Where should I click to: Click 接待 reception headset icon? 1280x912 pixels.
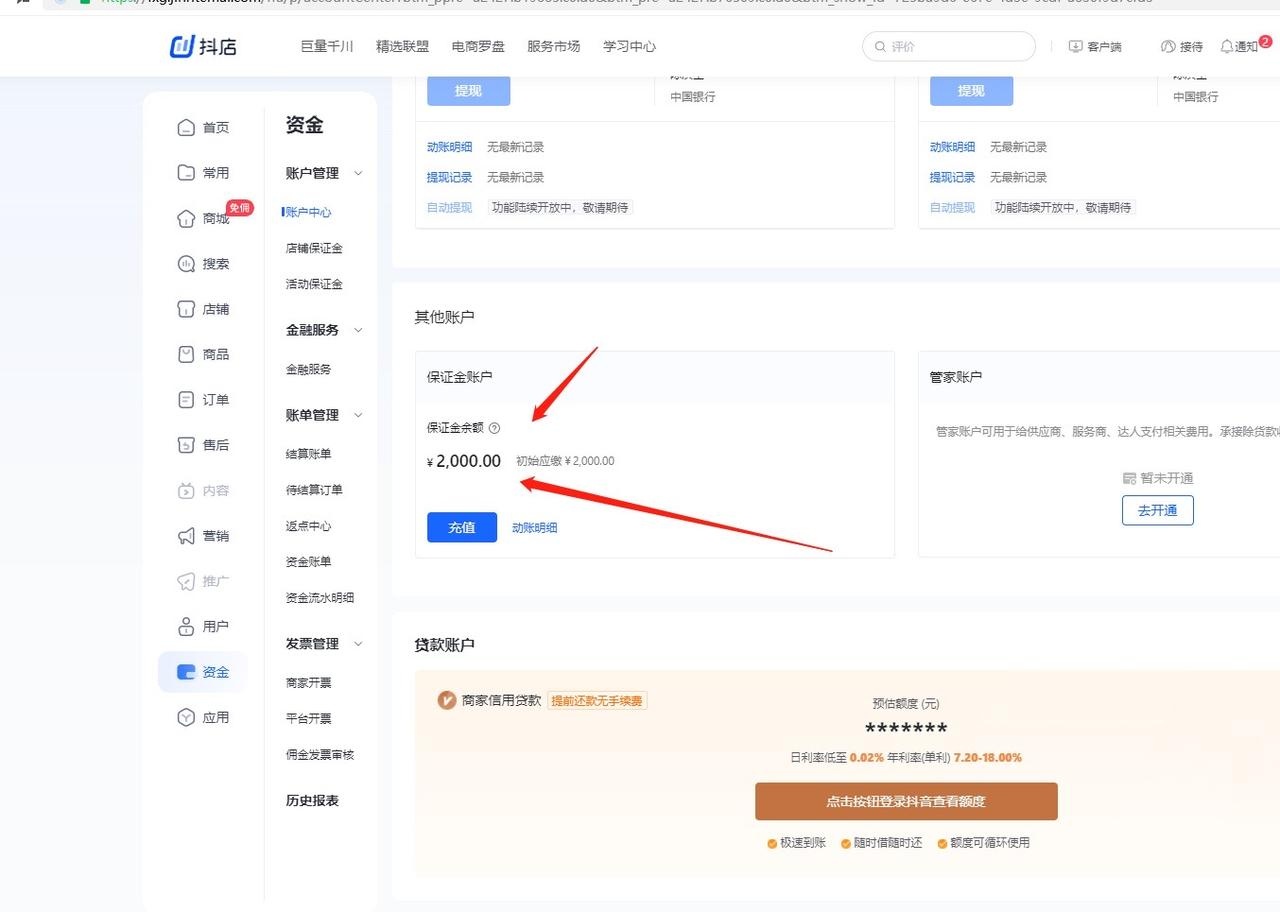pos(1167,47)
